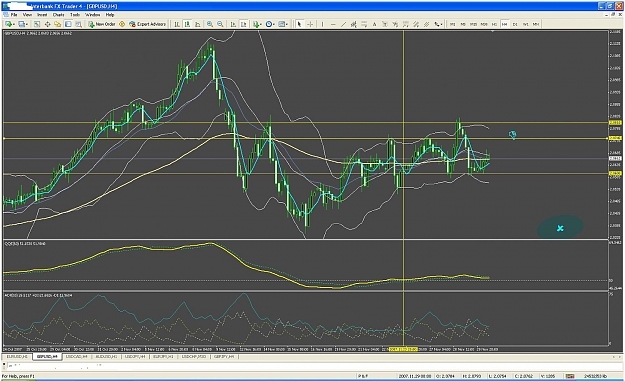Click the highlighted date label on time axis

tap(403, 349)
